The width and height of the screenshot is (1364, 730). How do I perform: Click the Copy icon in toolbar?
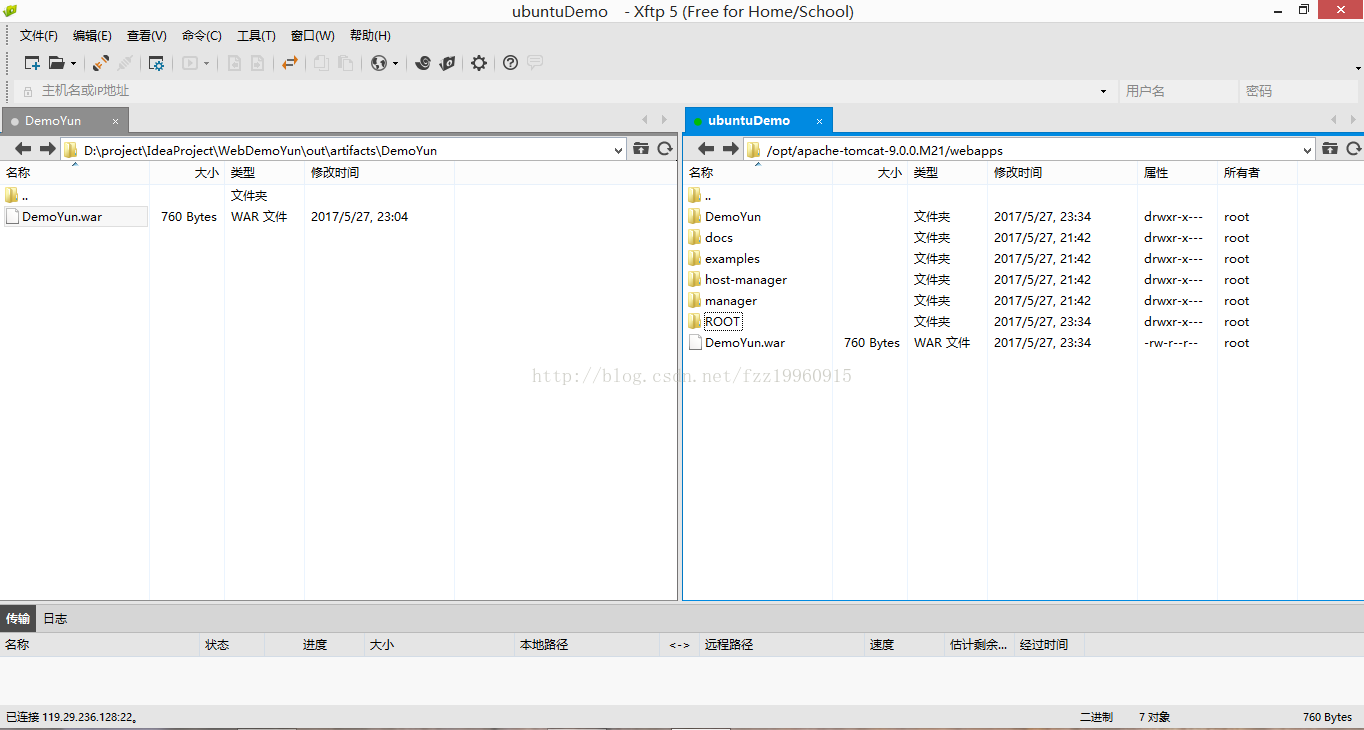pos(321,63)
